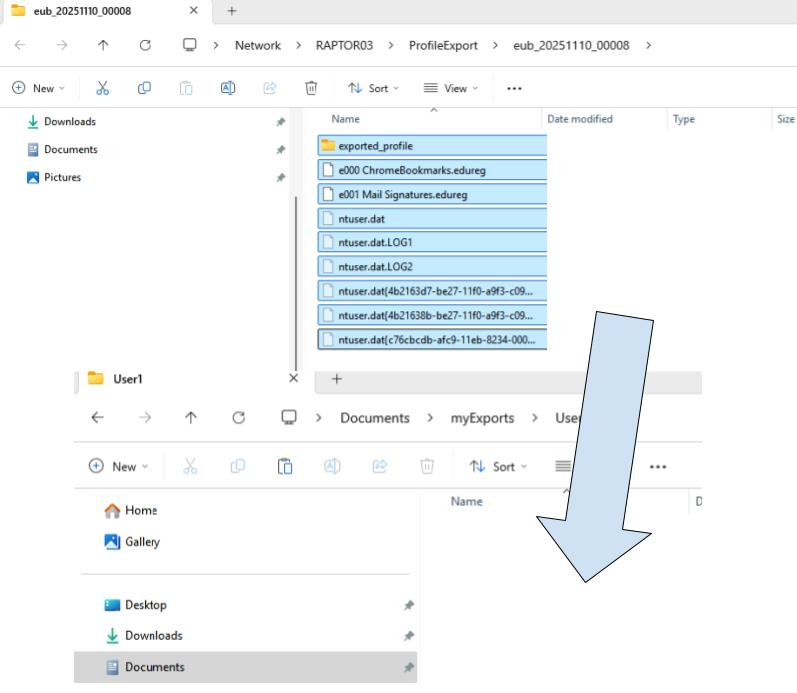Open new tab next to User1 tab

tap(337, 379)
